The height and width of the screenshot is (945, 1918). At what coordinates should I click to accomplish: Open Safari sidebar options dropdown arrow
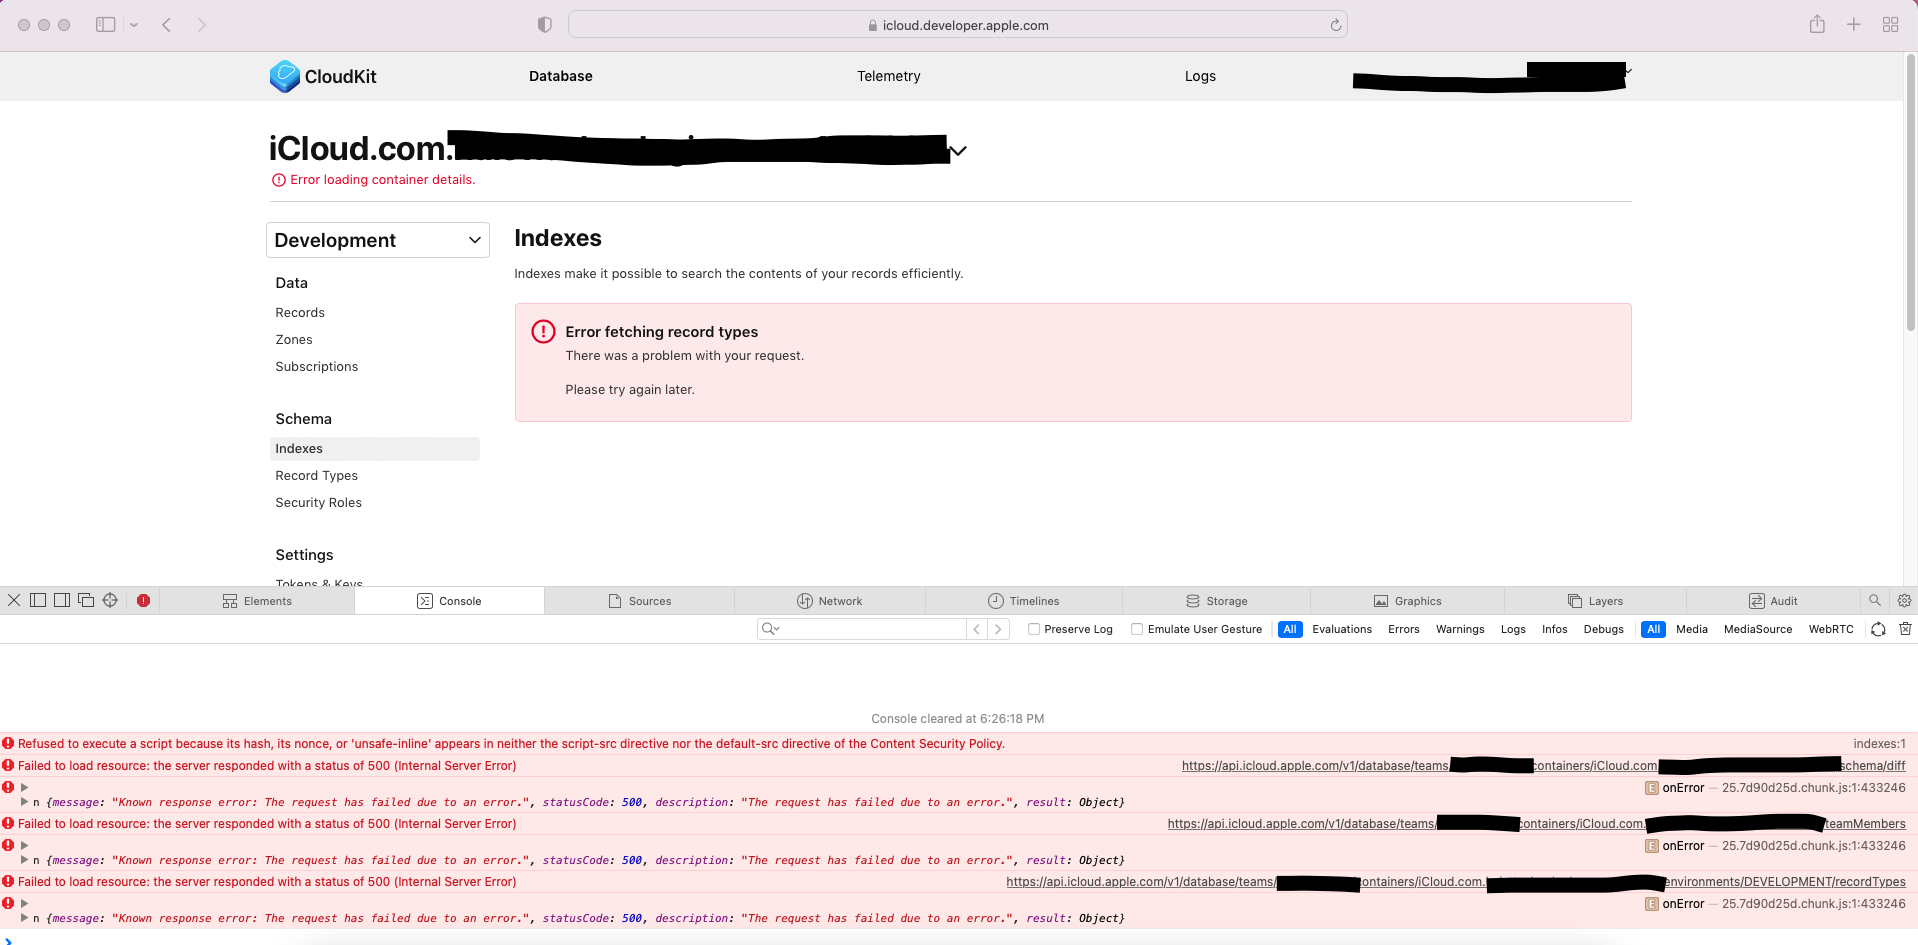133,25
